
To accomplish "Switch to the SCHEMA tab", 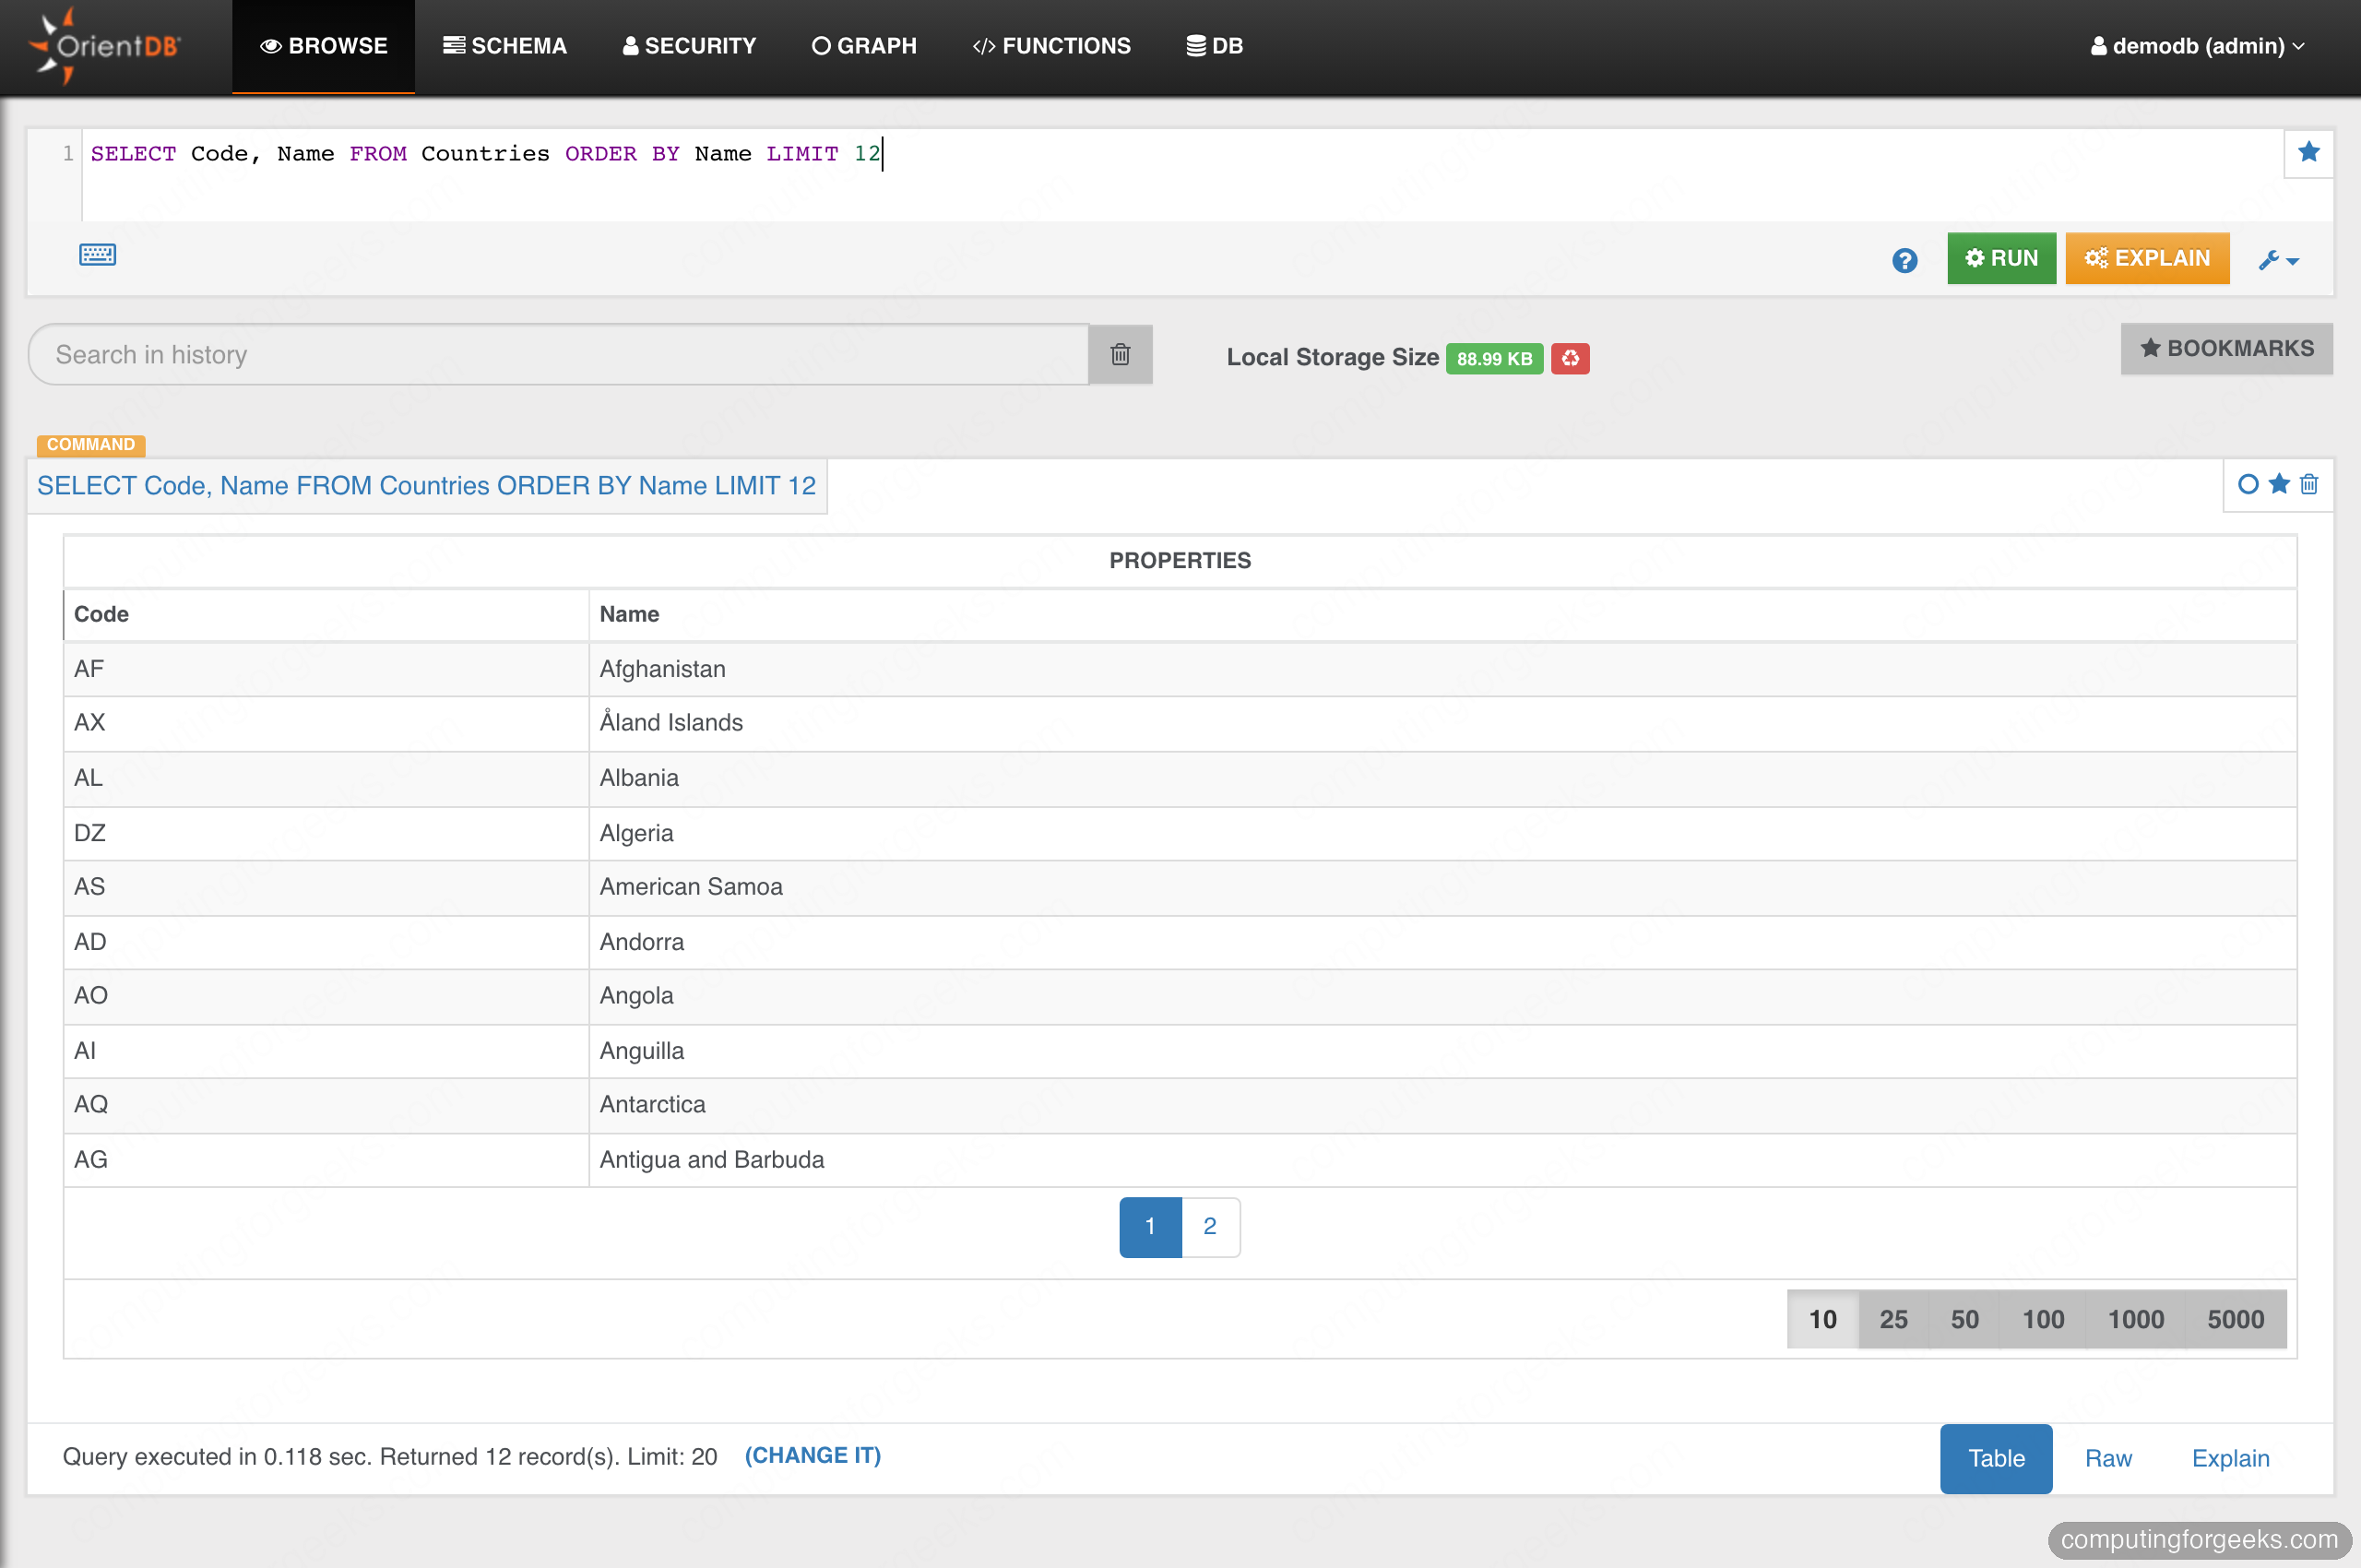I will point(505,46).
